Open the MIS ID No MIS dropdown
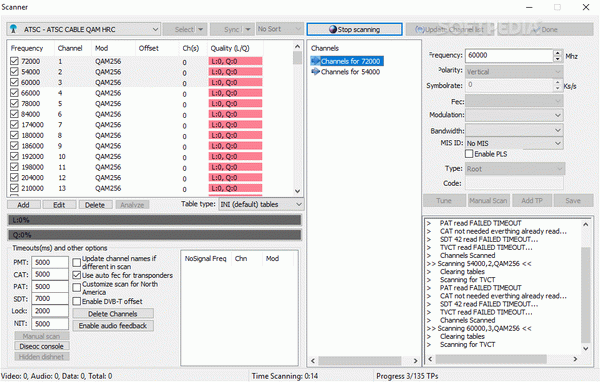The width and height of the screenshot is (600, 382). pos(514,143)
